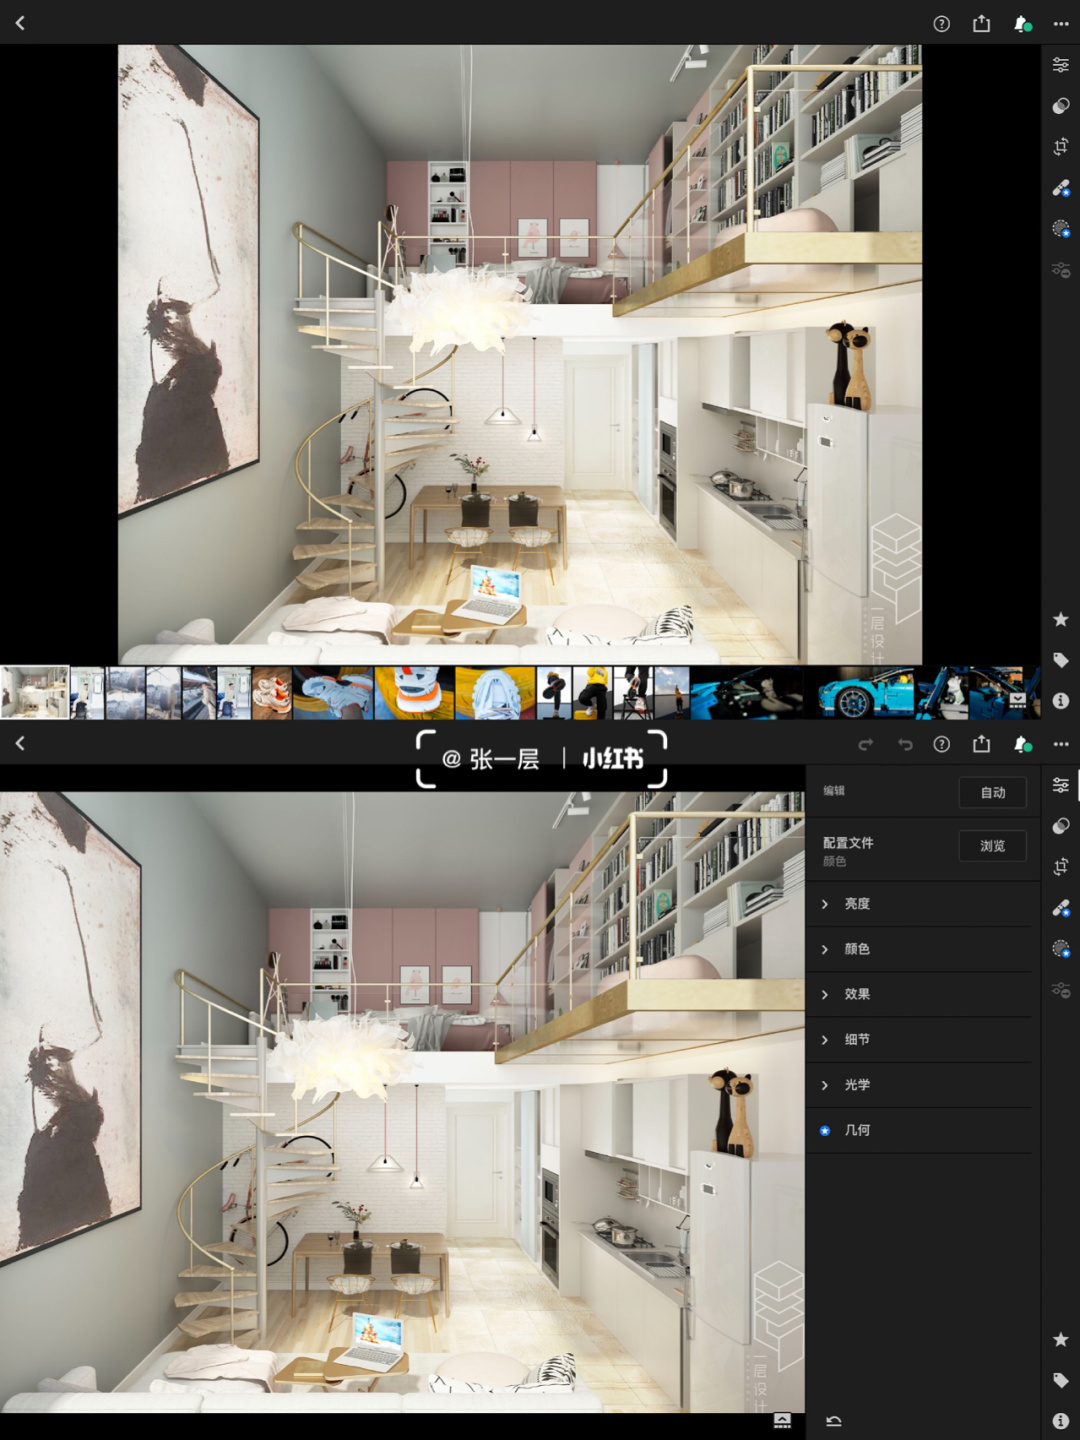Screen dimensions: 1080x1440
Task: Undo the last edit with the undo arrow
Action: coord(905,744)
